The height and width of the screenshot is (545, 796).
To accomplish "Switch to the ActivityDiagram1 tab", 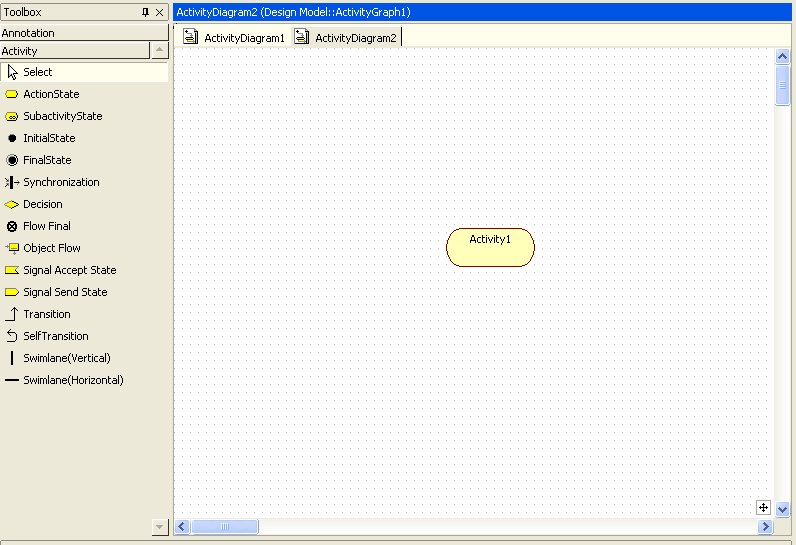I will [235, 38].
